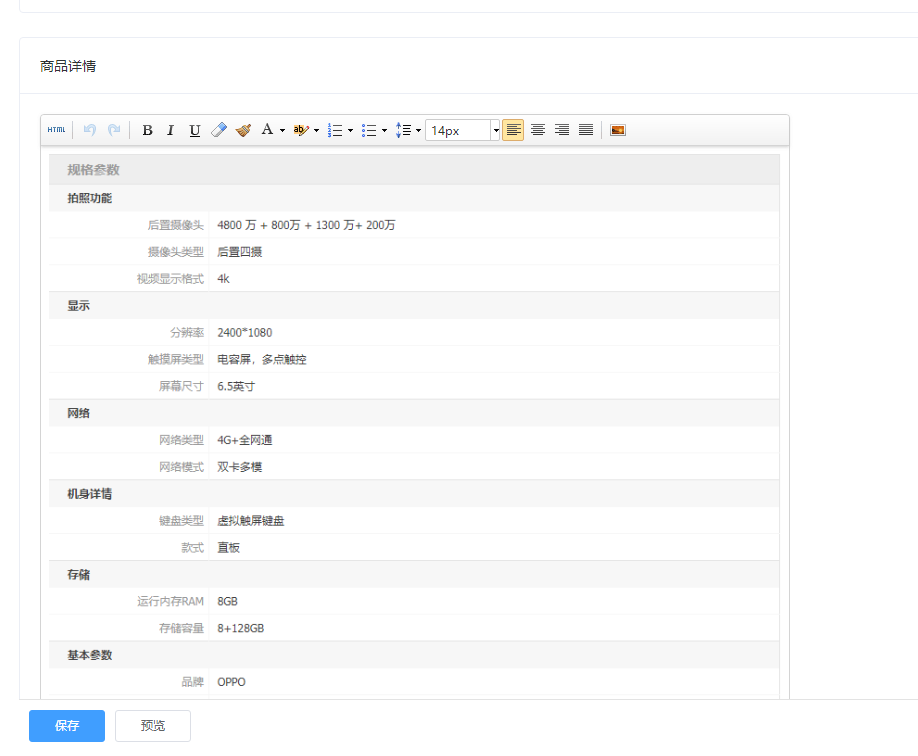Apply font color with the A icon
Screen dimensions: 918x756
pyautogui.click(x=267, y=130)
